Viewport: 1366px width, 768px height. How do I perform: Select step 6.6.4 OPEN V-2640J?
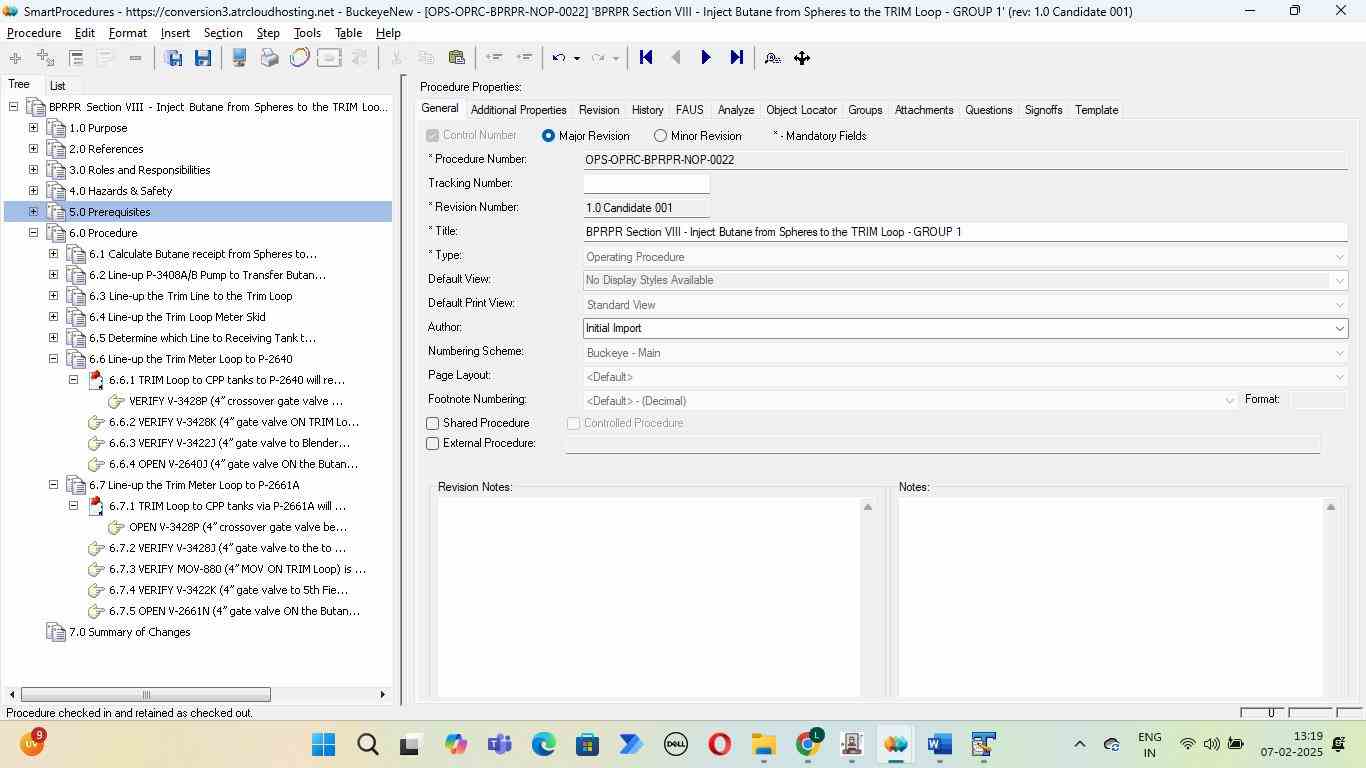(x=233, y=464)
